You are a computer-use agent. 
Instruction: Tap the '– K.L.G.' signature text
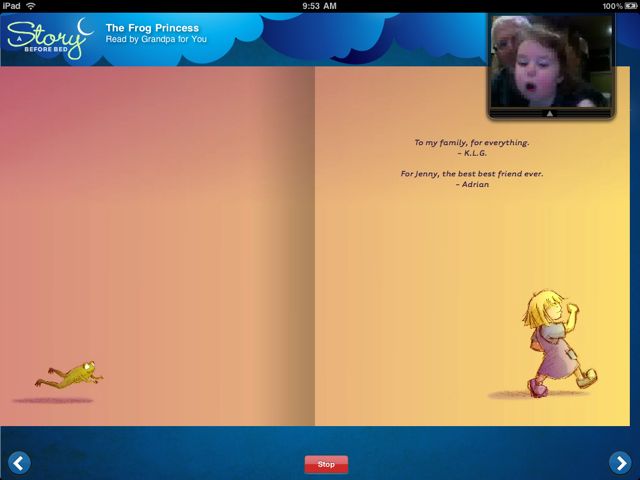coord(472,153)
